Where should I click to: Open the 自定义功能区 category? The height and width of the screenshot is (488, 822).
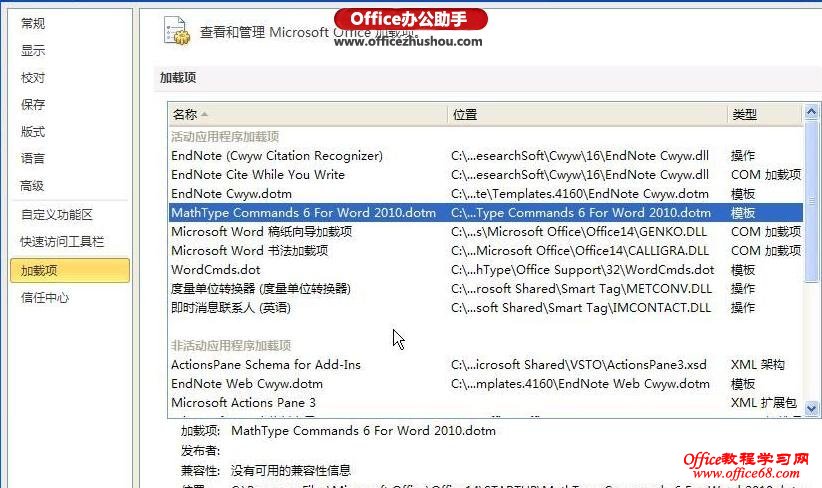coord(57,215)
